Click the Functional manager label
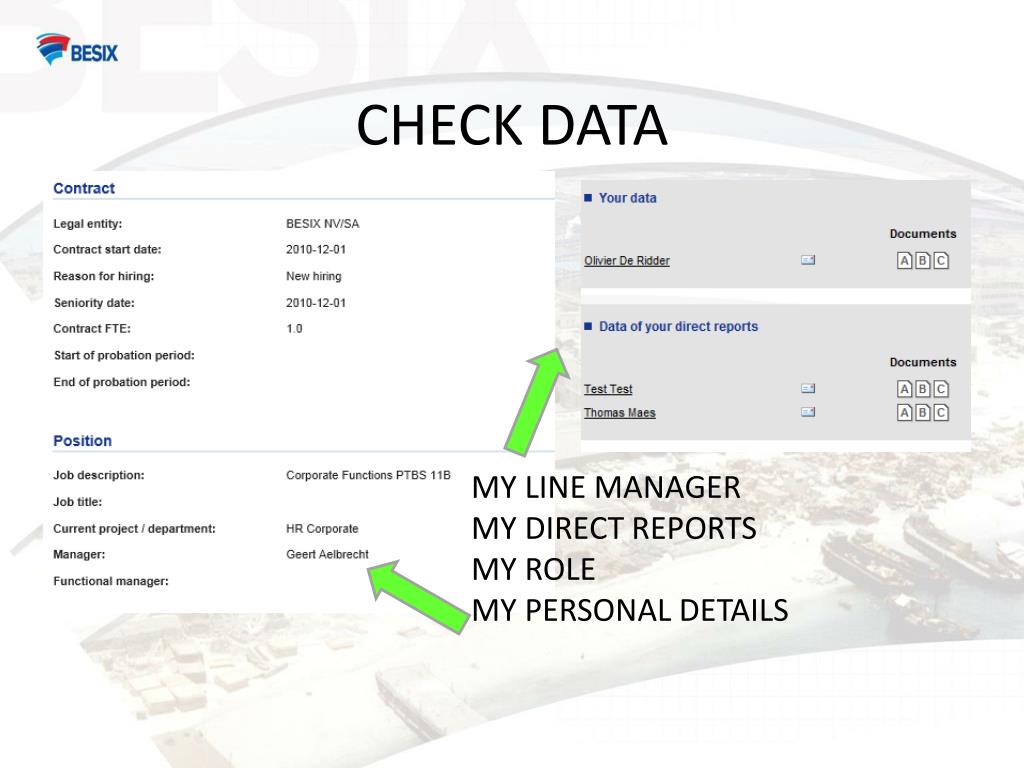The height and width of the screenshot is (768, 1024). pos(111,581)
